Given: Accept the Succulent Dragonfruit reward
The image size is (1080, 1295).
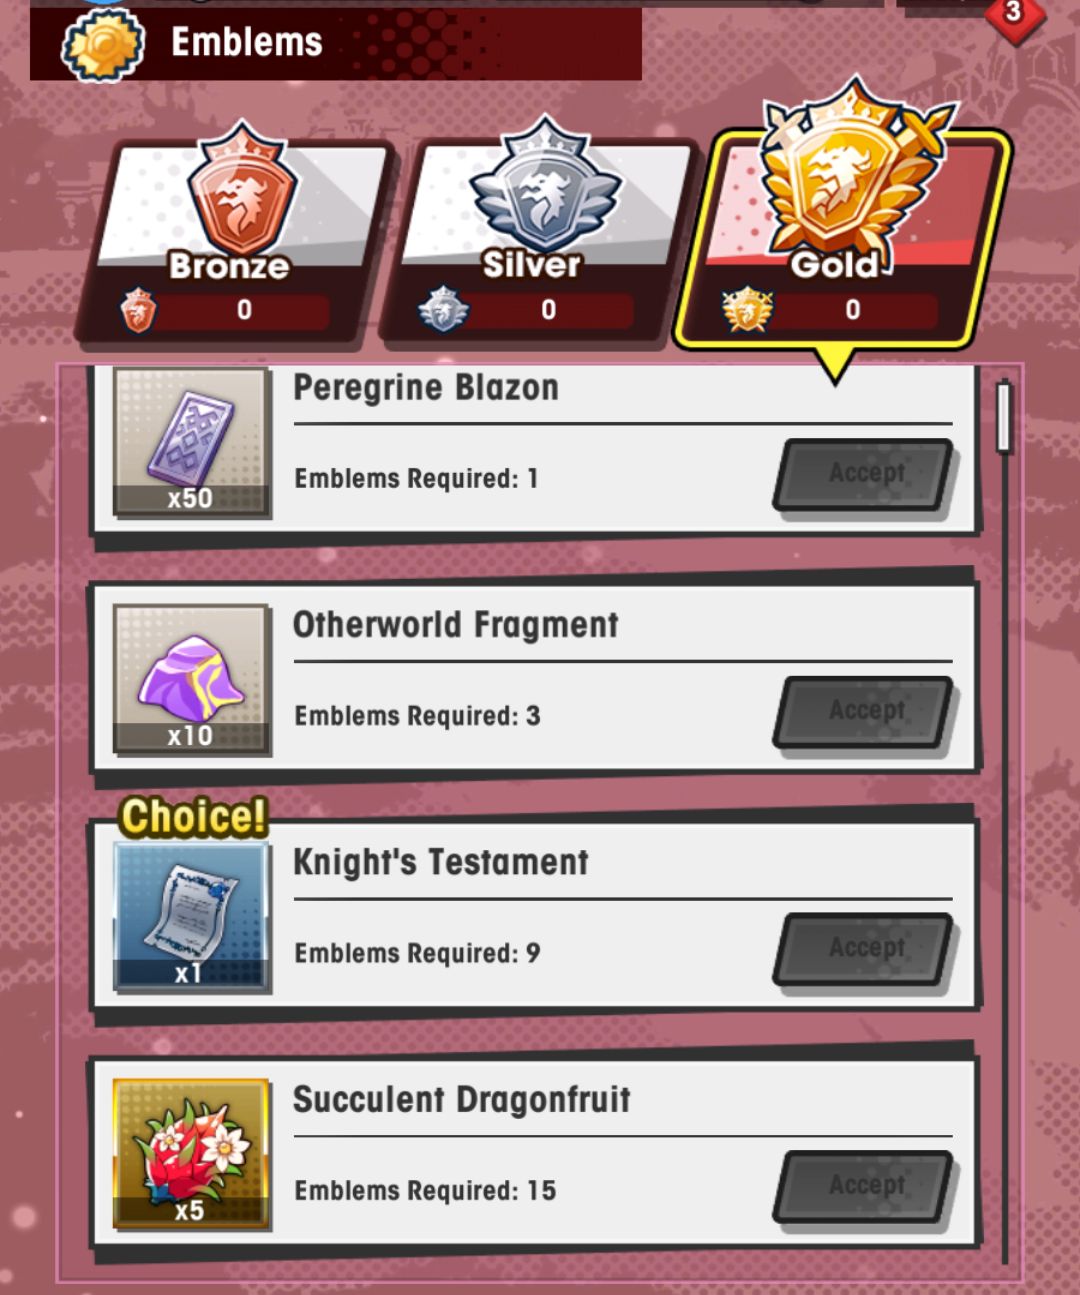Looking at the screenshot, I should coord(866,1186).
